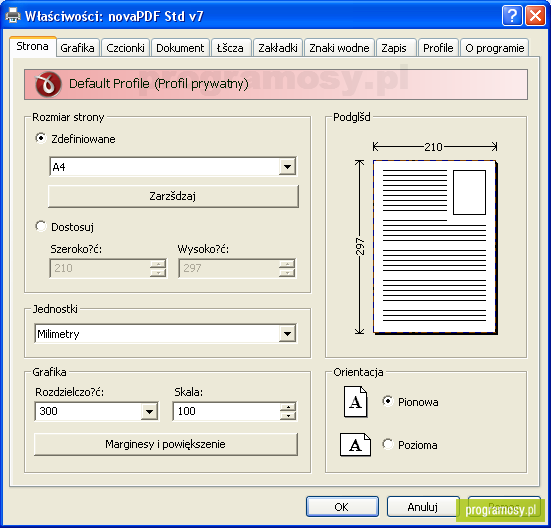Open the O programie tab
This screenshot has height=528, width=551.
coord(495,48)
